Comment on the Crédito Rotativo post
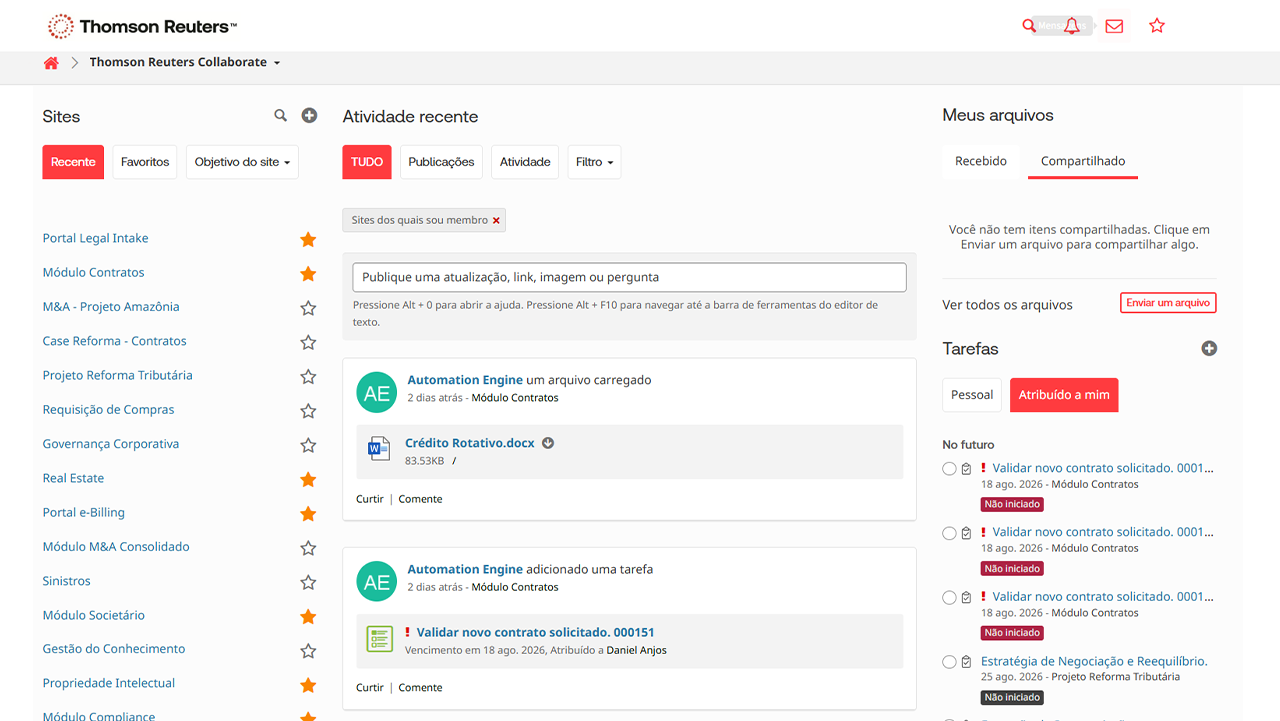 tap(420, 499)
